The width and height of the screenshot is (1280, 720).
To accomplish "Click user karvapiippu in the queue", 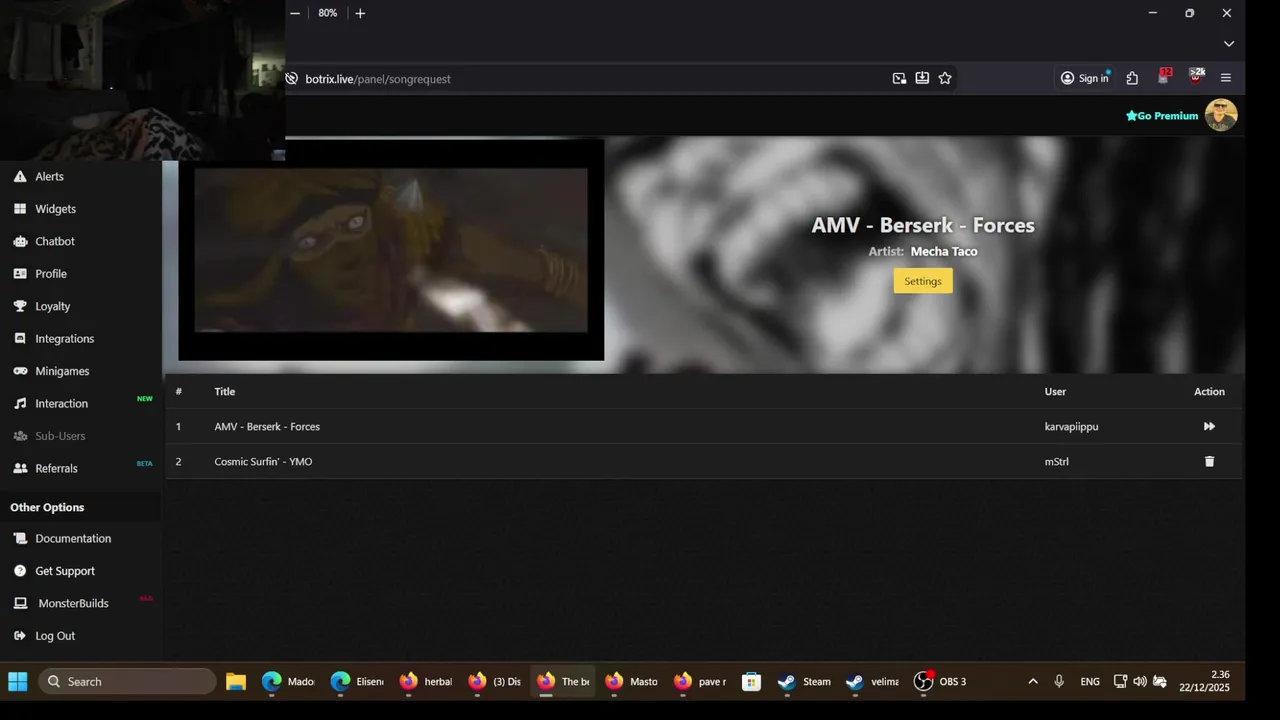I will tap(1072, 426).
